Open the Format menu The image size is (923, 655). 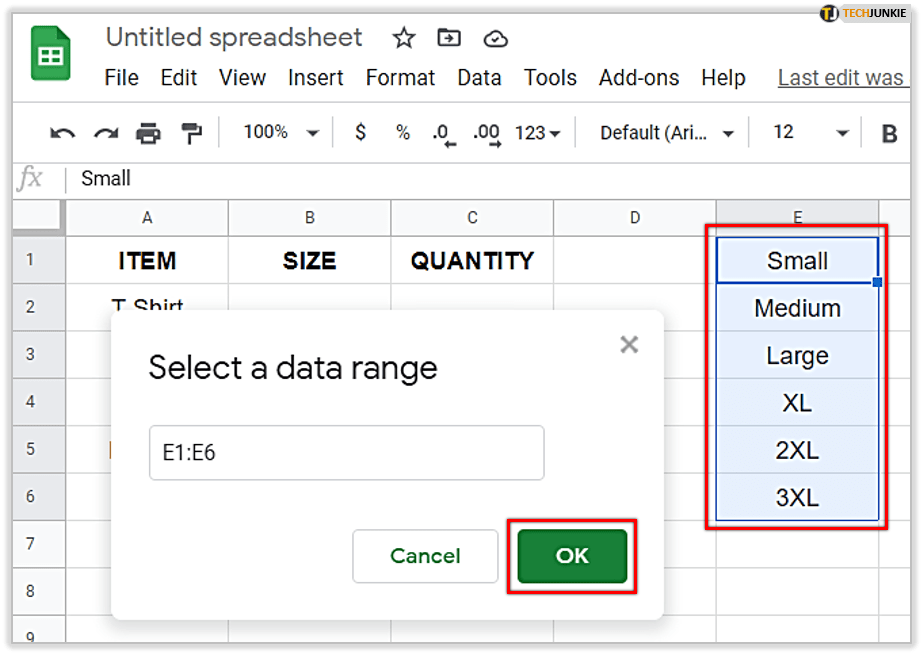coord(400,78)
